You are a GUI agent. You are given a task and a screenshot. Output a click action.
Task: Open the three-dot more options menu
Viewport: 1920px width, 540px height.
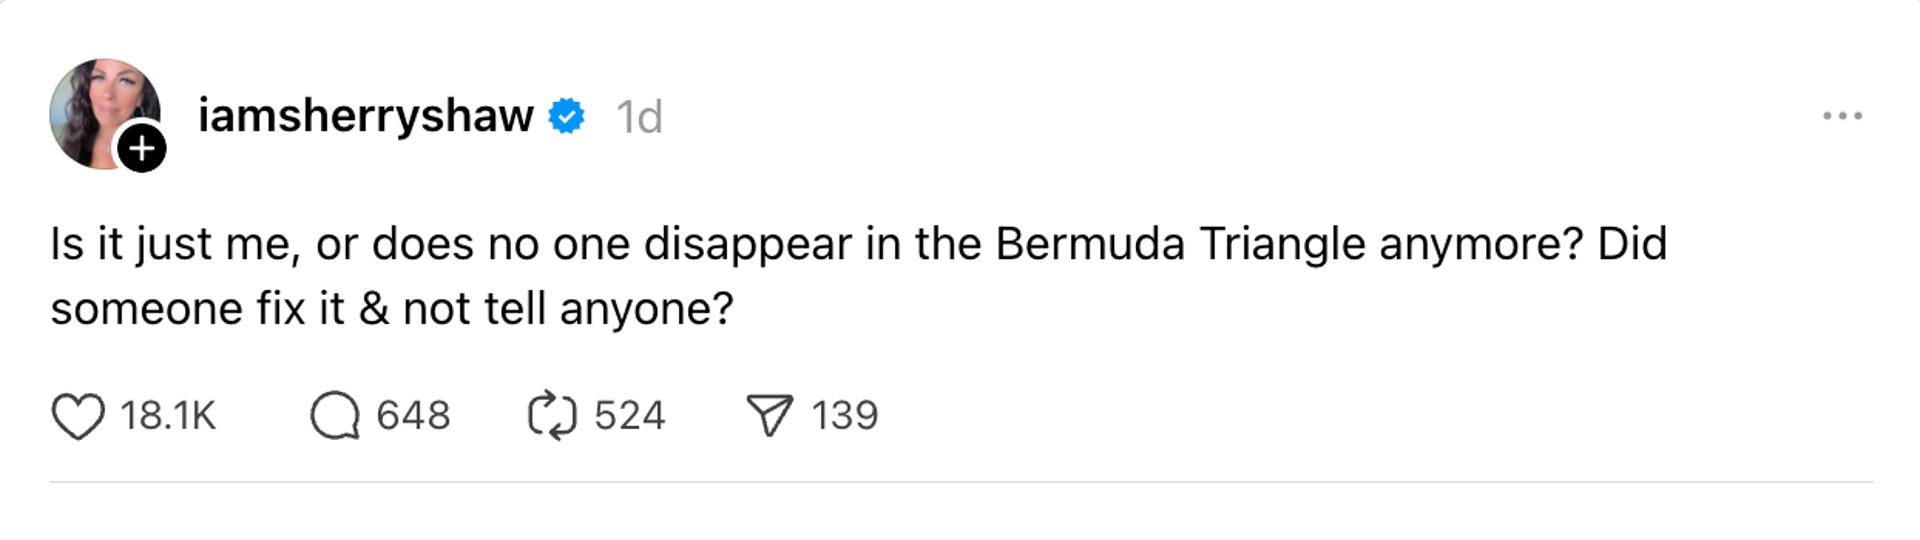pyautogui.click(x=1842, y=116)
